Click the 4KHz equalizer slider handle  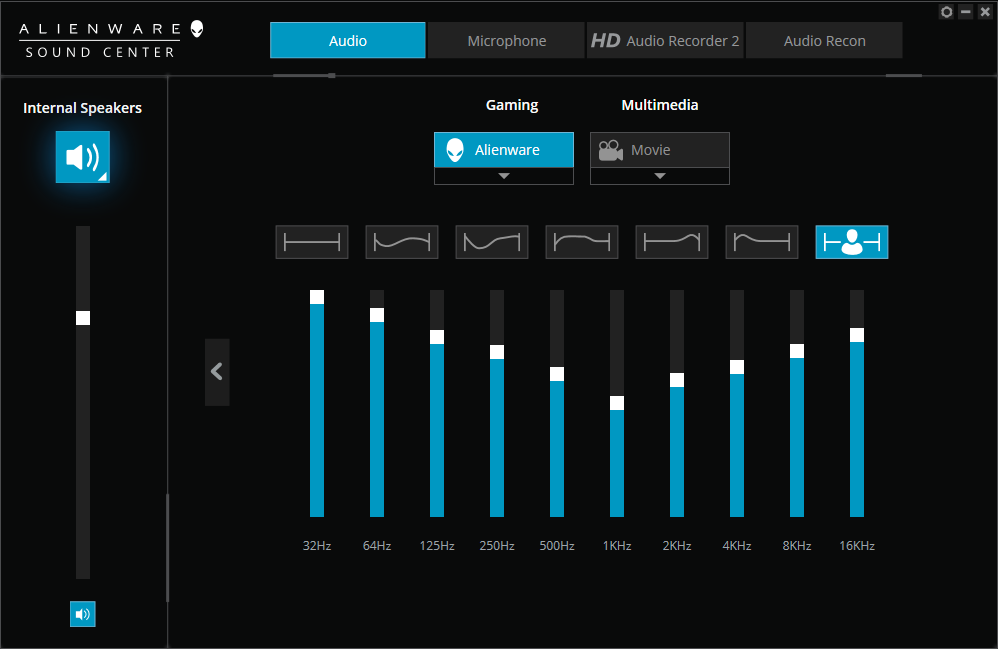(x=737, y=367)
